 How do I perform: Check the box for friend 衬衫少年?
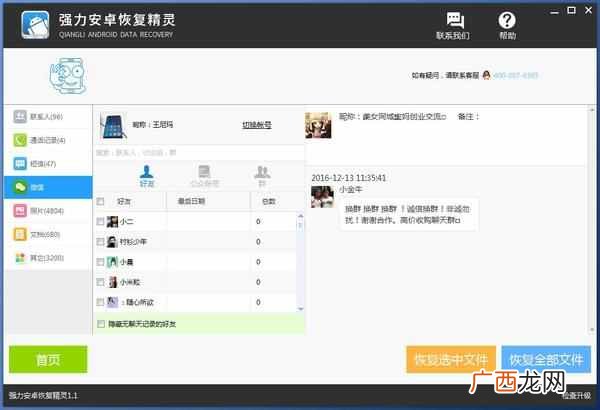pos(100,242)
